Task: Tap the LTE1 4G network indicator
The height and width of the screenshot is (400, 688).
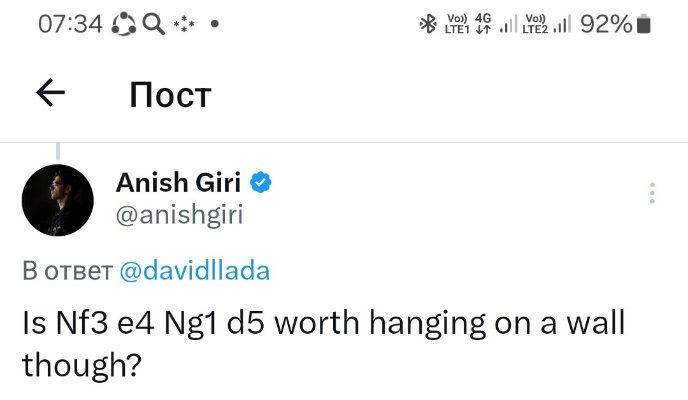Action: (468, 24)
